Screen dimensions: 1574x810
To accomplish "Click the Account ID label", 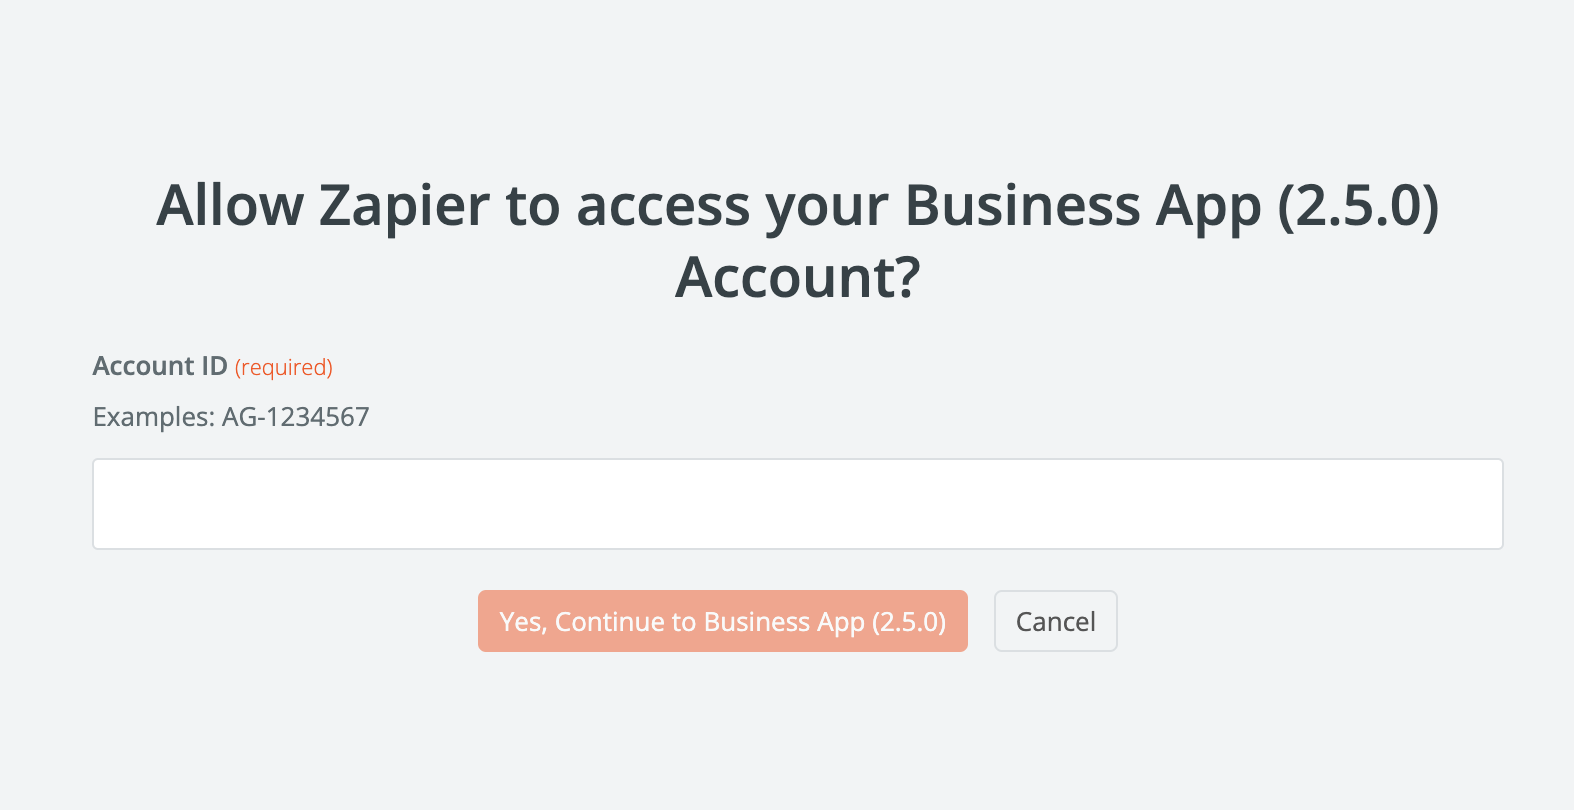I will click(160, 366).
